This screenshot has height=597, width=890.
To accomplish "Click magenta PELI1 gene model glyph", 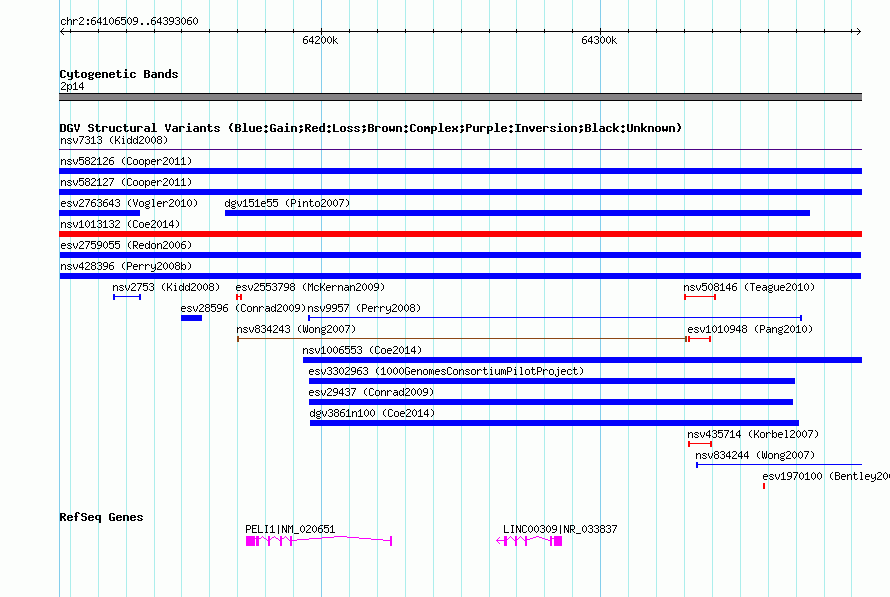I will pyautogui.click(x=319, y=541).
